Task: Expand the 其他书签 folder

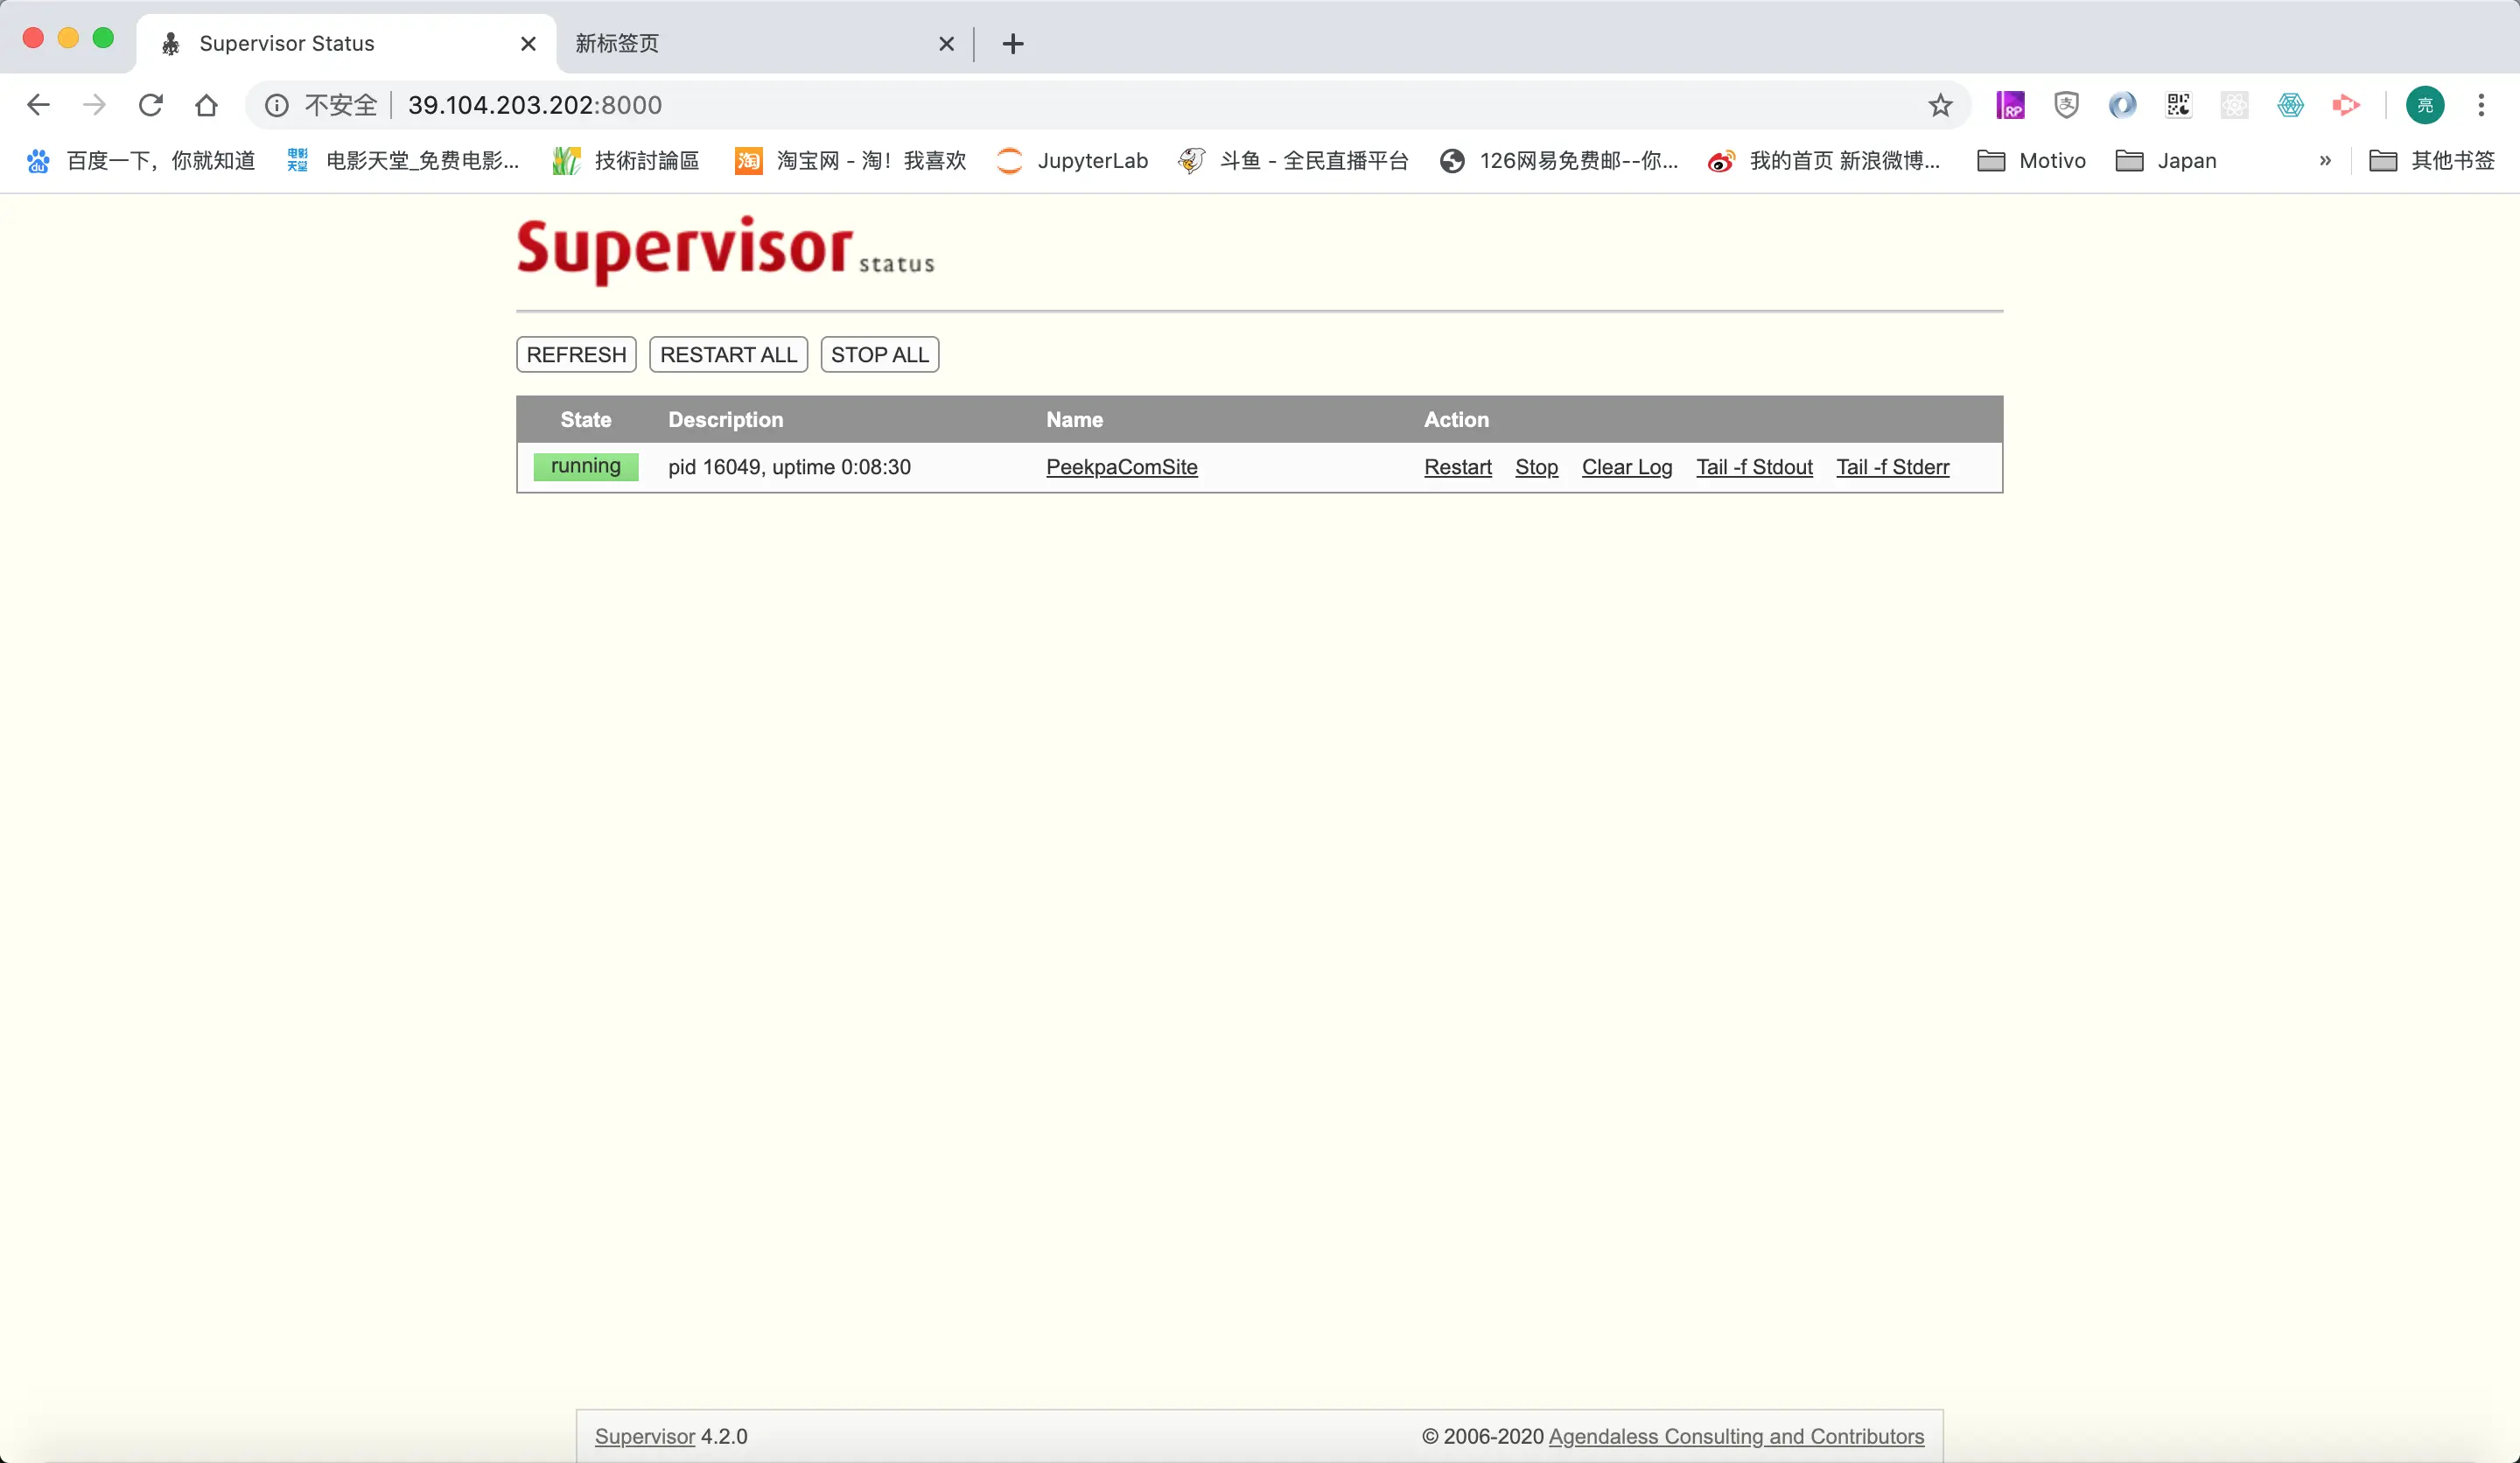Action: coord(2432,161)
